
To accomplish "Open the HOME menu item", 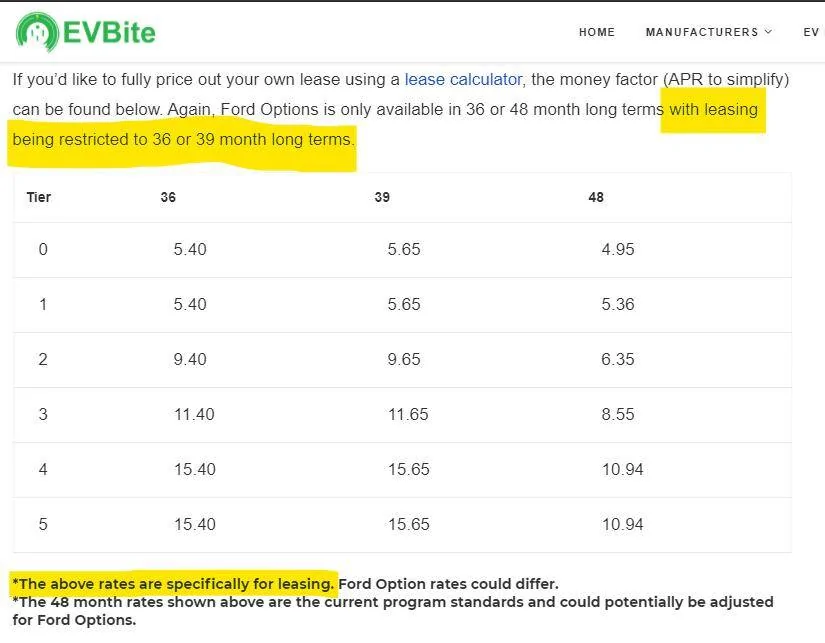I will coord(597,32).
